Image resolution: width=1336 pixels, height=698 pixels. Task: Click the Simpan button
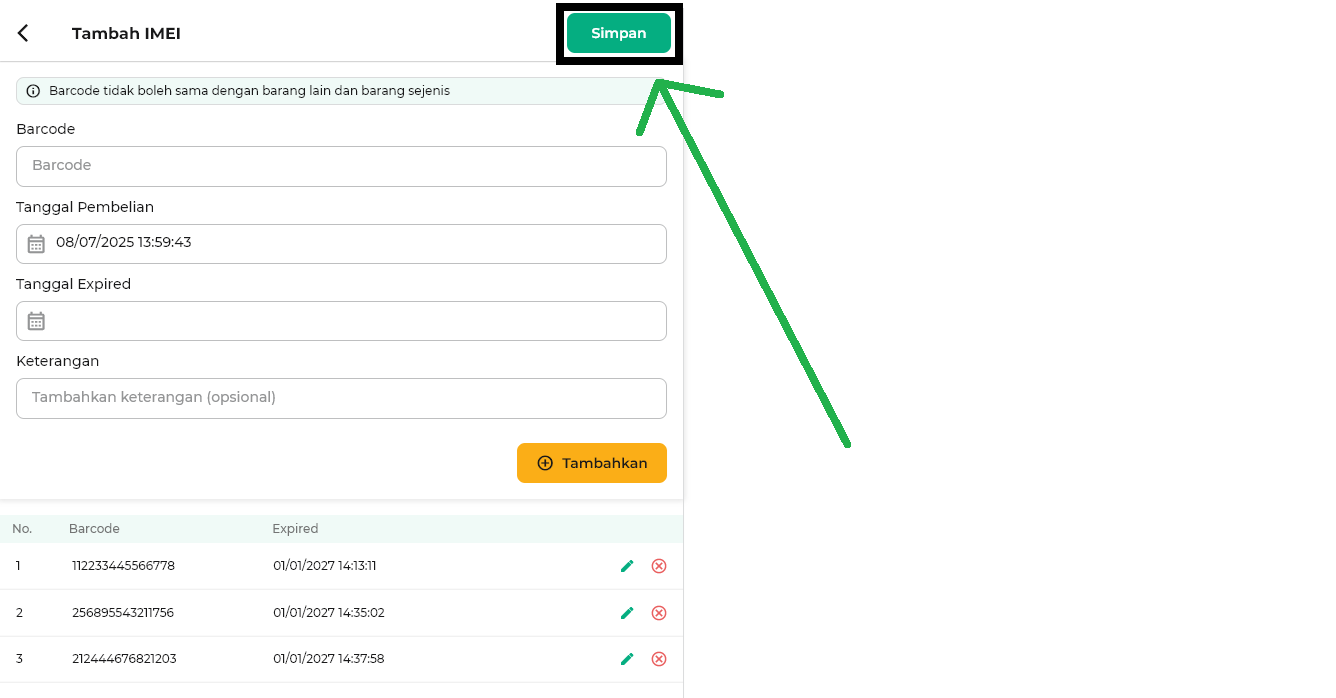618,33
